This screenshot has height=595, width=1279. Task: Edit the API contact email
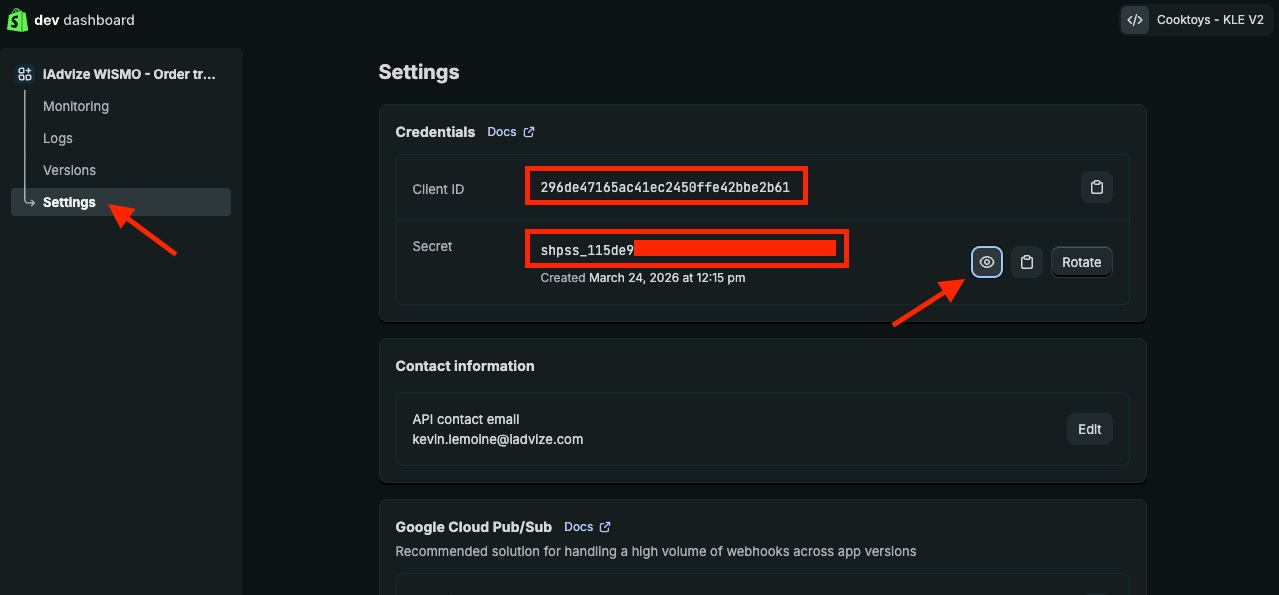pyautogui.click(x=1089, y=429)
